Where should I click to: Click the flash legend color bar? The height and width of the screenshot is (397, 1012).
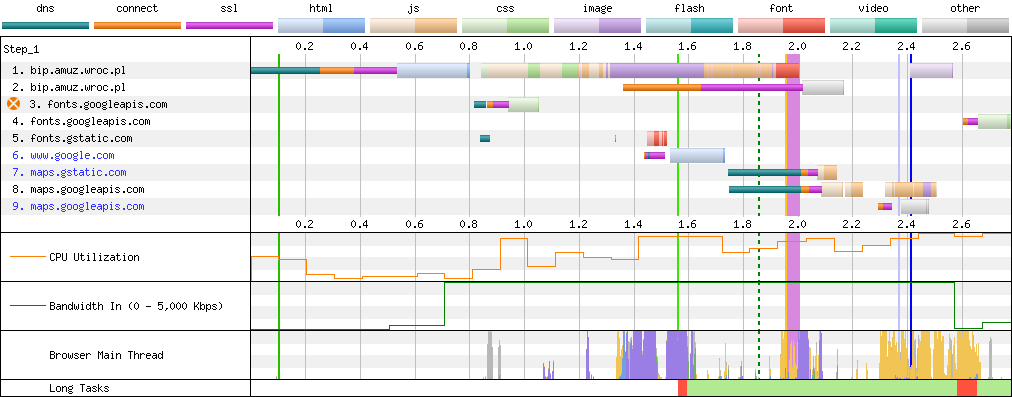[689, 25]
